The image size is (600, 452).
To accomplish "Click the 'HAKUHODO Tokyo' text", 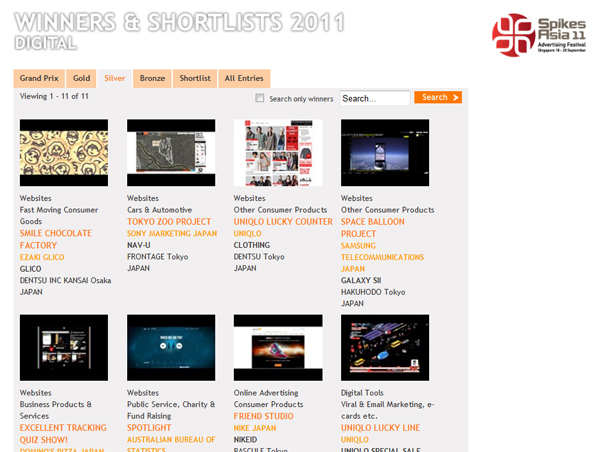I will pyautogui.click(x=373, y=292).
